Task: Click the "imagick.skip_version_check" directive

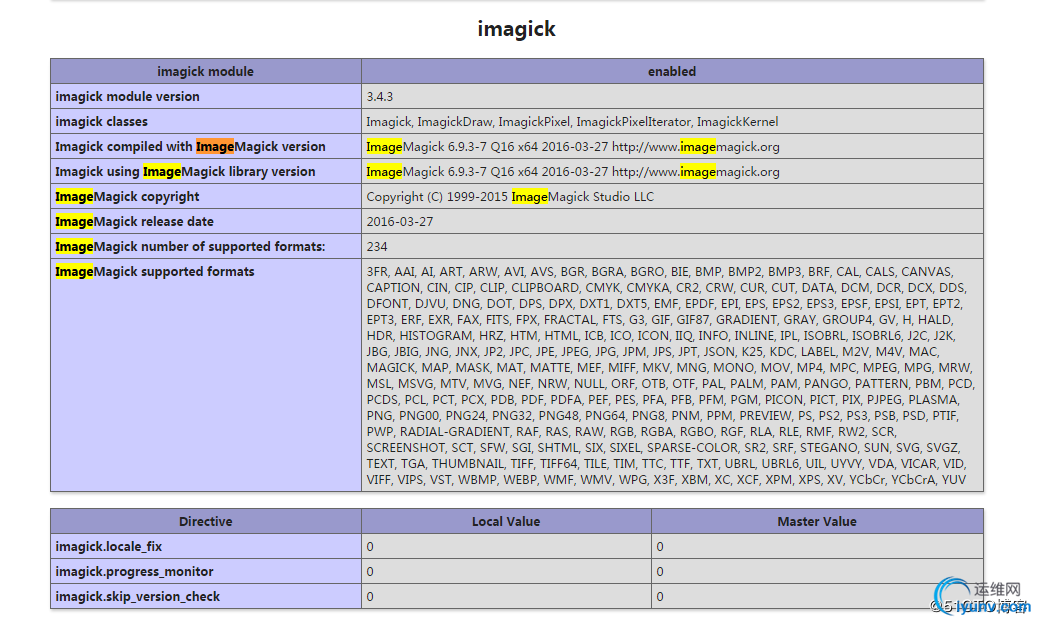Action: tap(138, 597)
